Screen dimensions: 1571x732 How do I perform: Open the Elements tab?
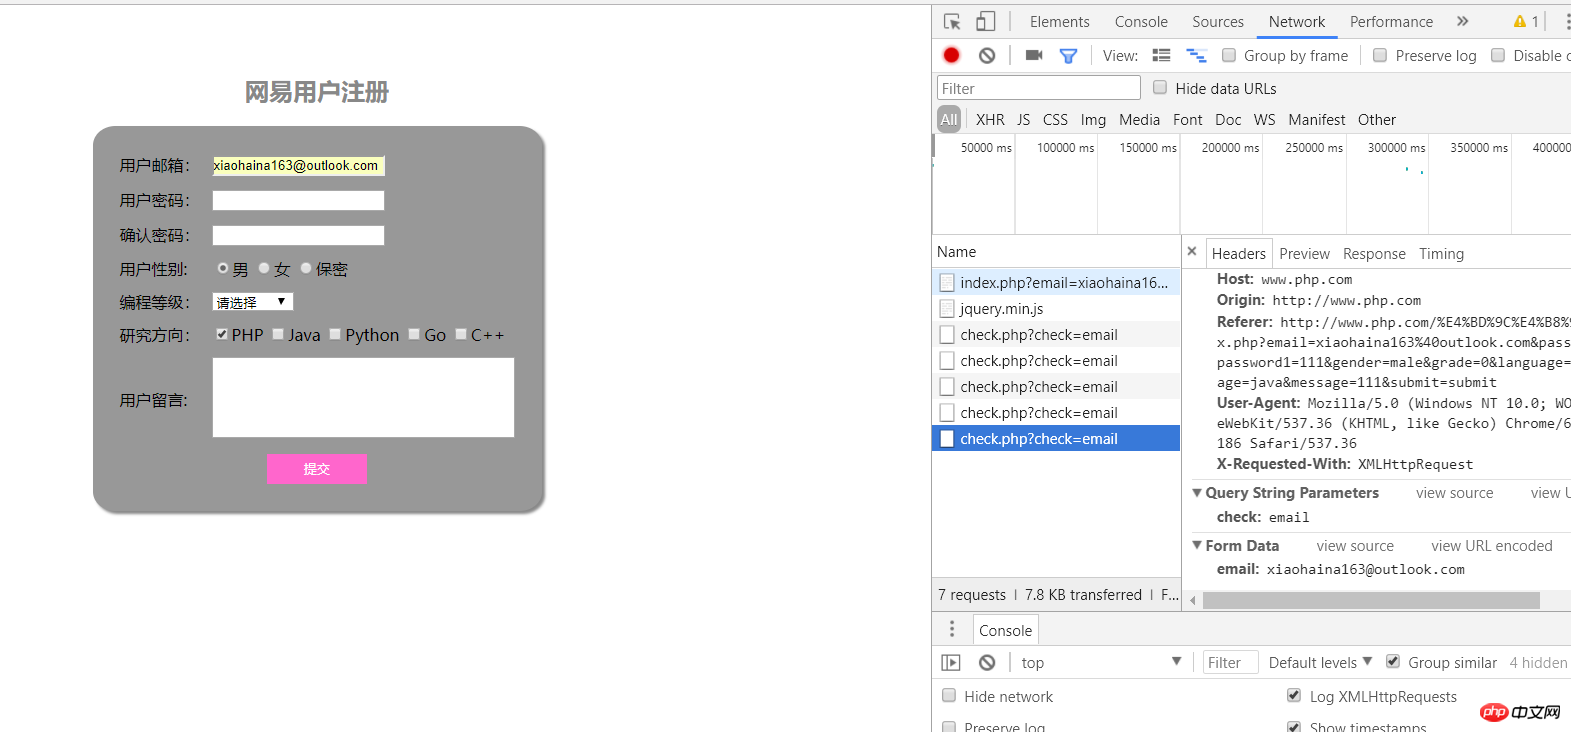click(x=1060, y=22)
